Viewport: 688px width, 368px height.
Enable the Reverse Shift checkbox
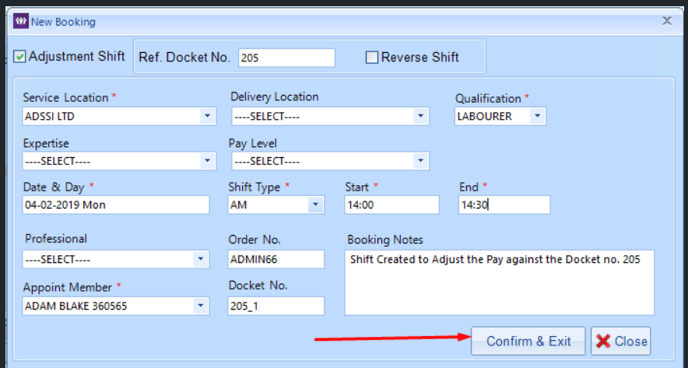pyautogui.click(x=372, y=57)
